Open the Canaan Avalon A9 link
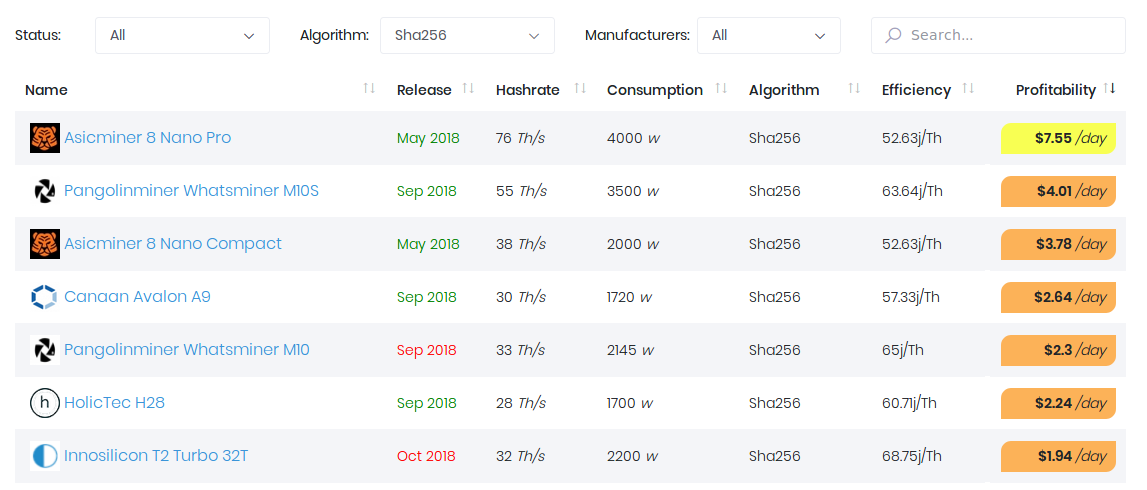 (x=138, y=297)
